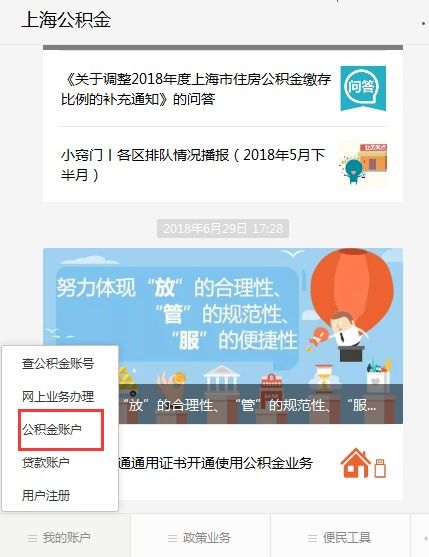Click the orange house and USB icon

363,463
